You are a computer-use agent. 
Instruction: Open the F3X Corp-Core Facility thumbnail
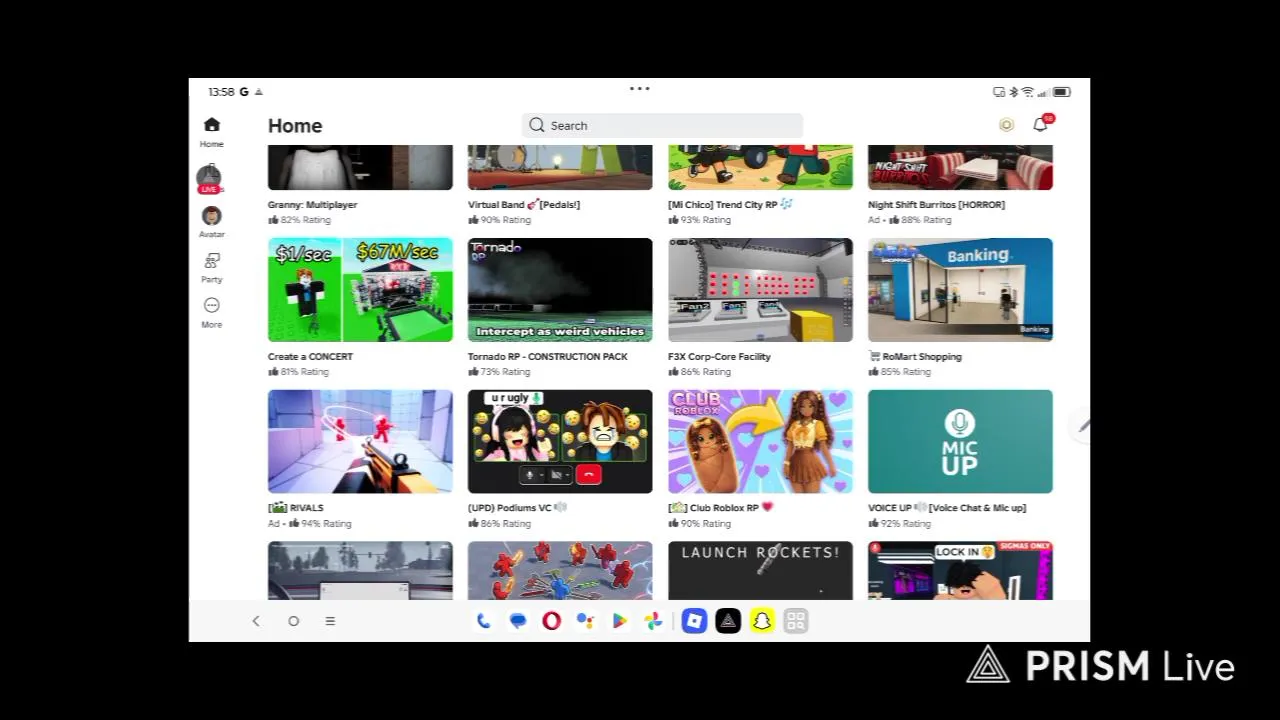pyautogui.click(x=760, y=290)
